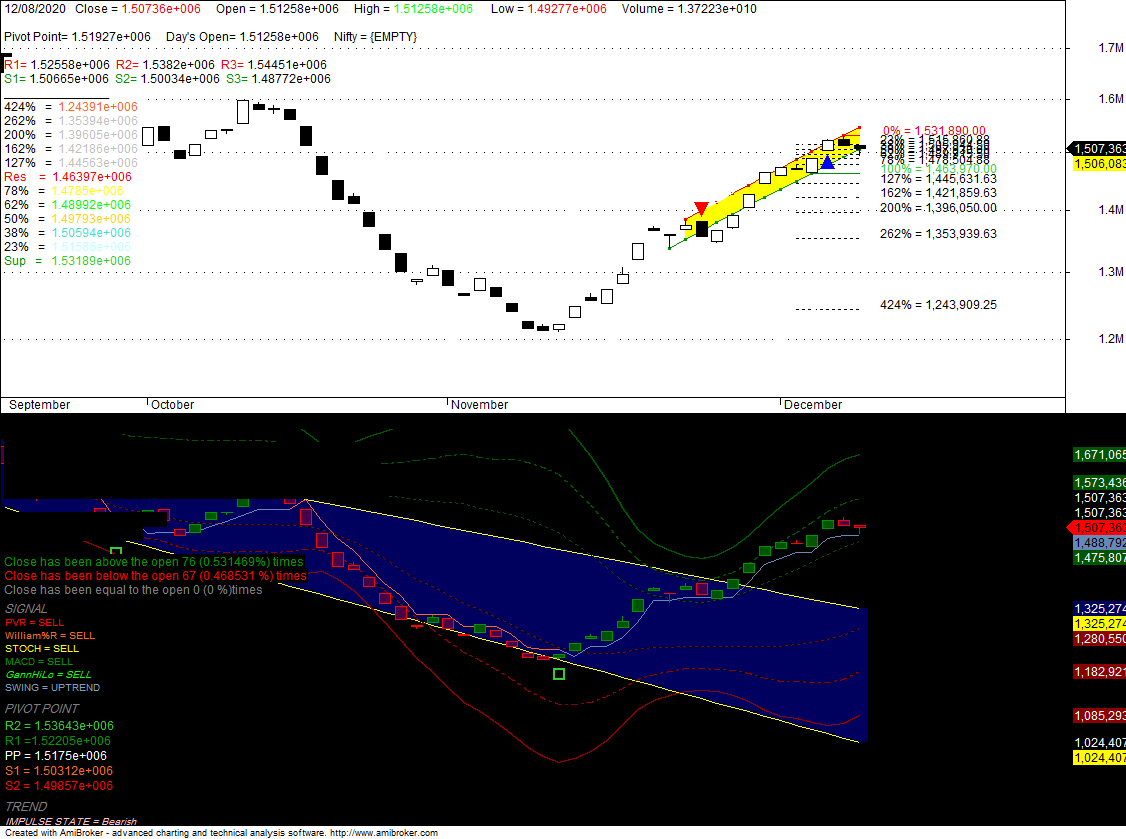Click the 50% = 1.49793e+006 retracement row
Viewport: 1126px width, 839px height.
68,219
